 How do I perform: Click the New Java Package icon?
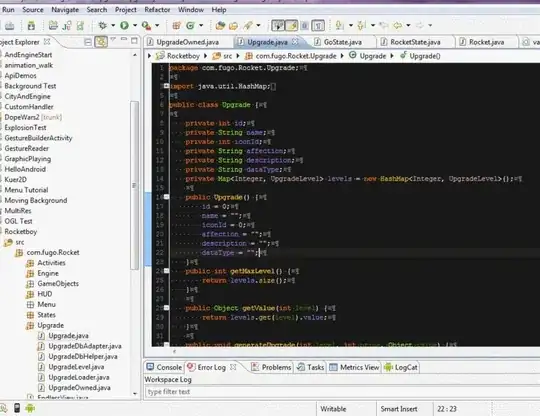pyautogui.click(x=177, y=25)
